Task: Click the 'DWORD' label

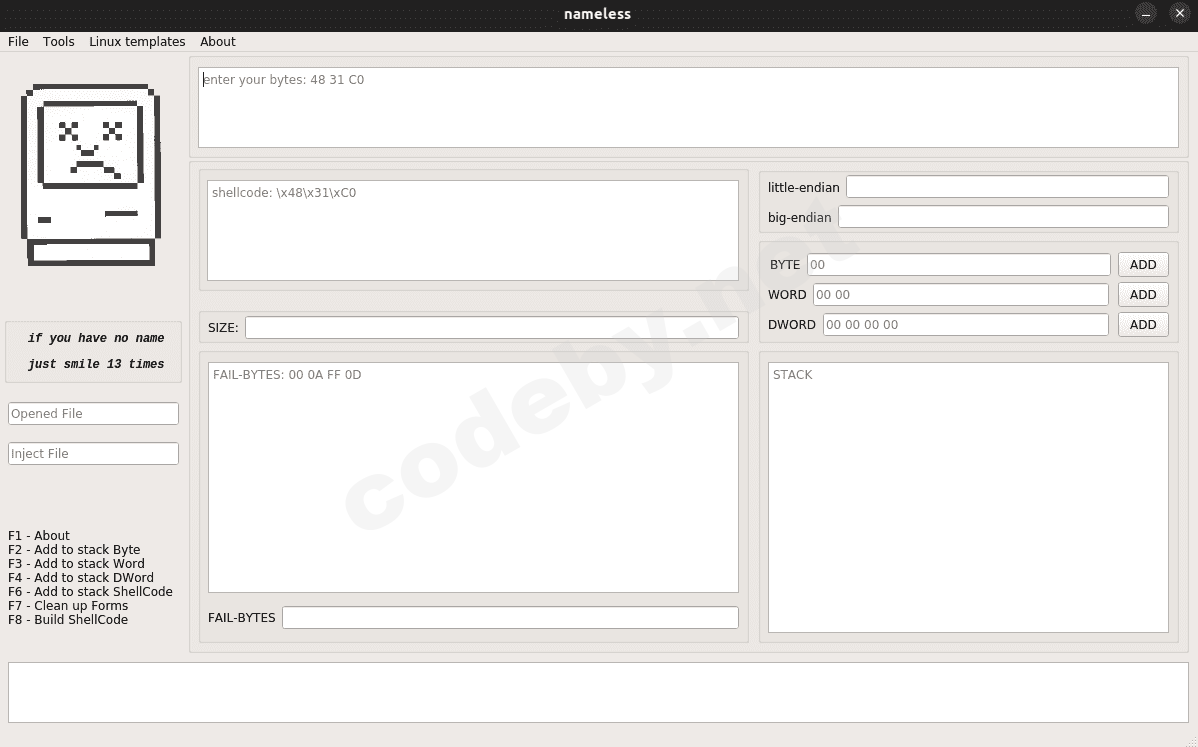Action: [792, 324]
